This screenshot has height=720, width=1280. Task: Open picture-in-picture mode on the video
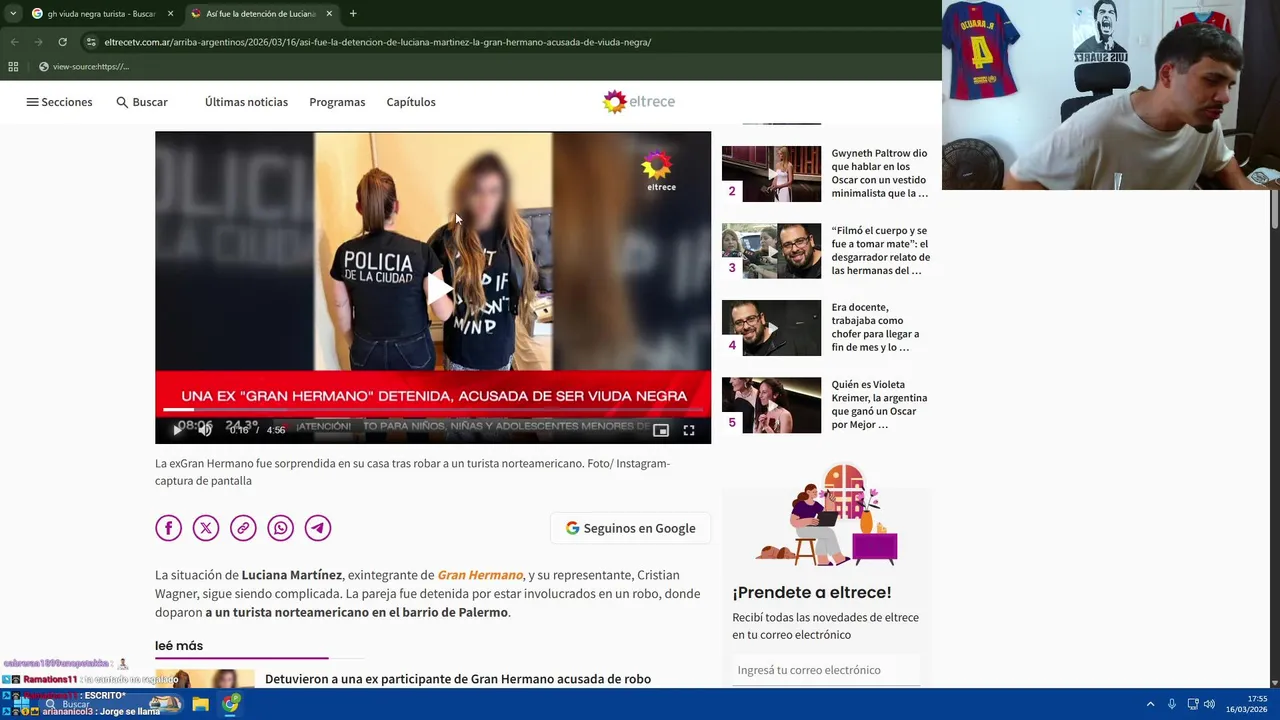tap(661, 430)
